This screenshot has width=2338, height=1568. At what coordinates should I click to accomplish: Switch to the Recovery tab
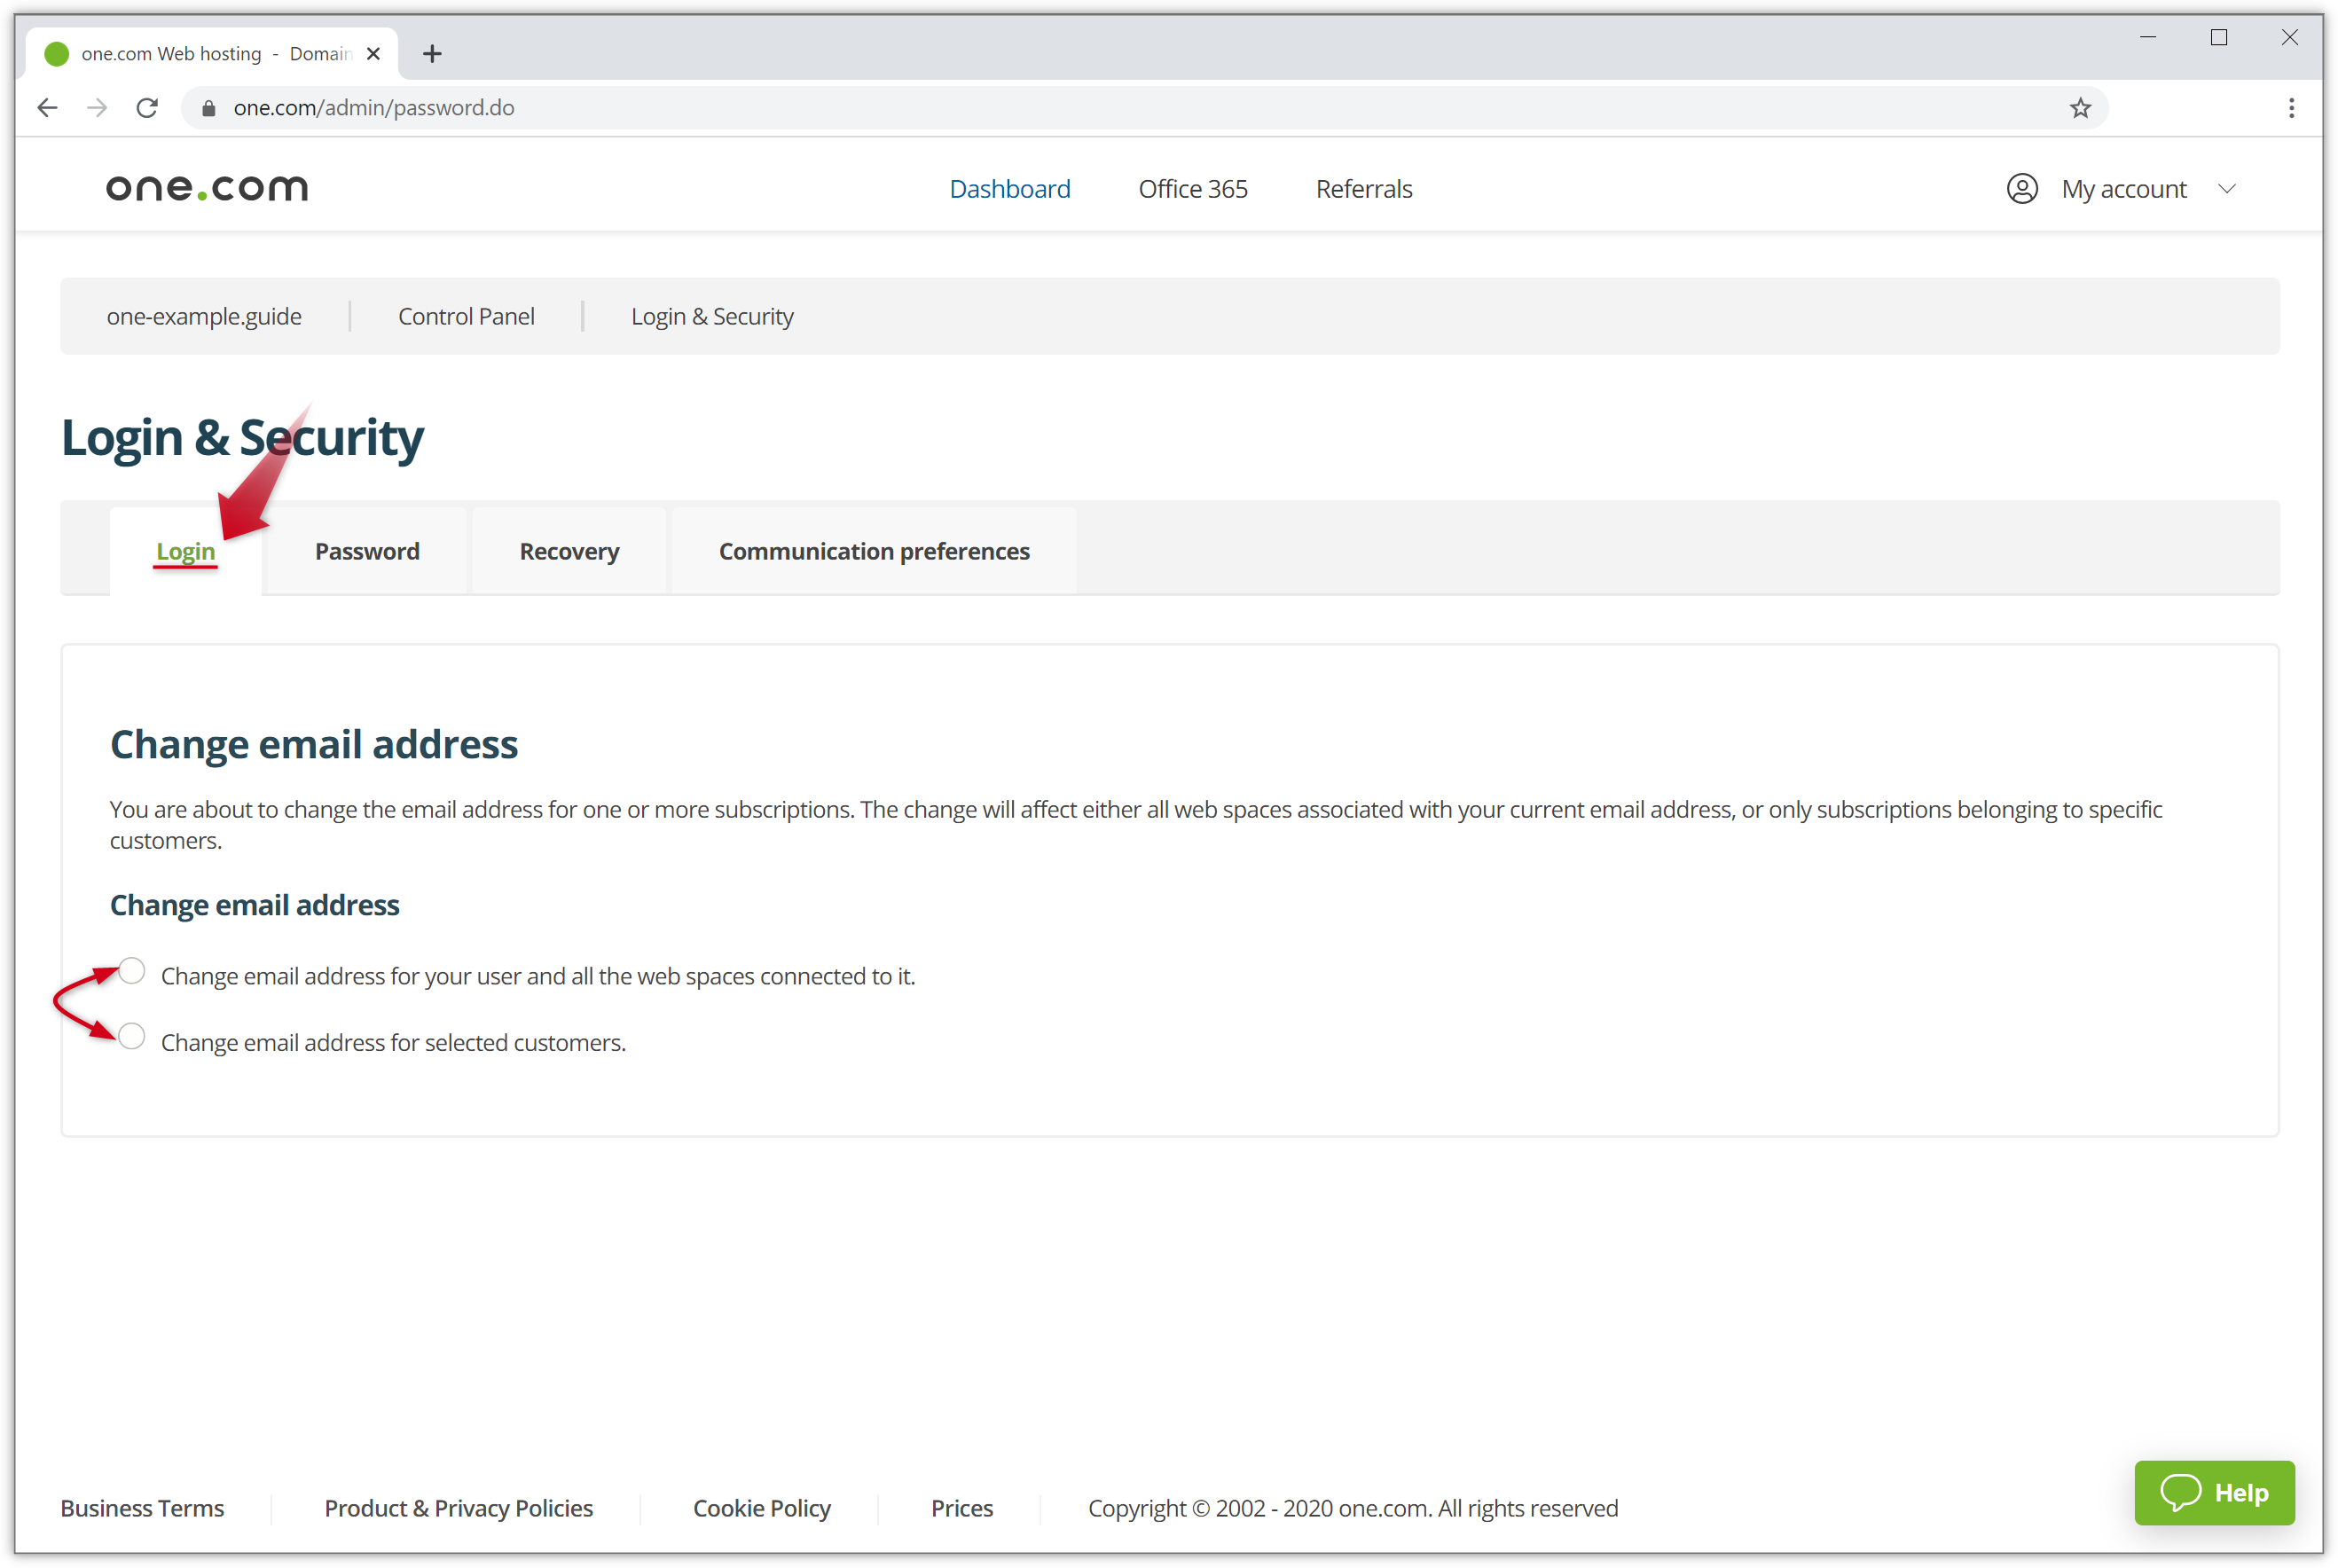coord(569,550)
